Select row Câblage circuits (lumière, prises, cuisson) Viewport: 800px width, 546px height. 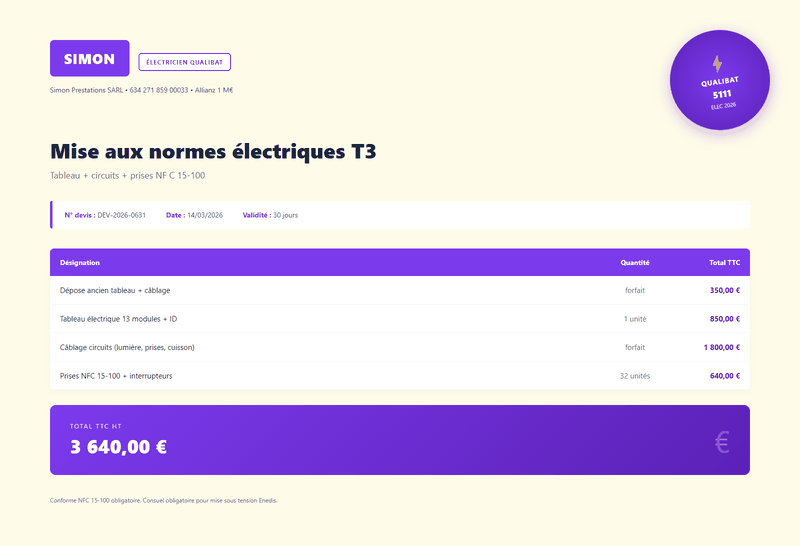tap(400, 348)
